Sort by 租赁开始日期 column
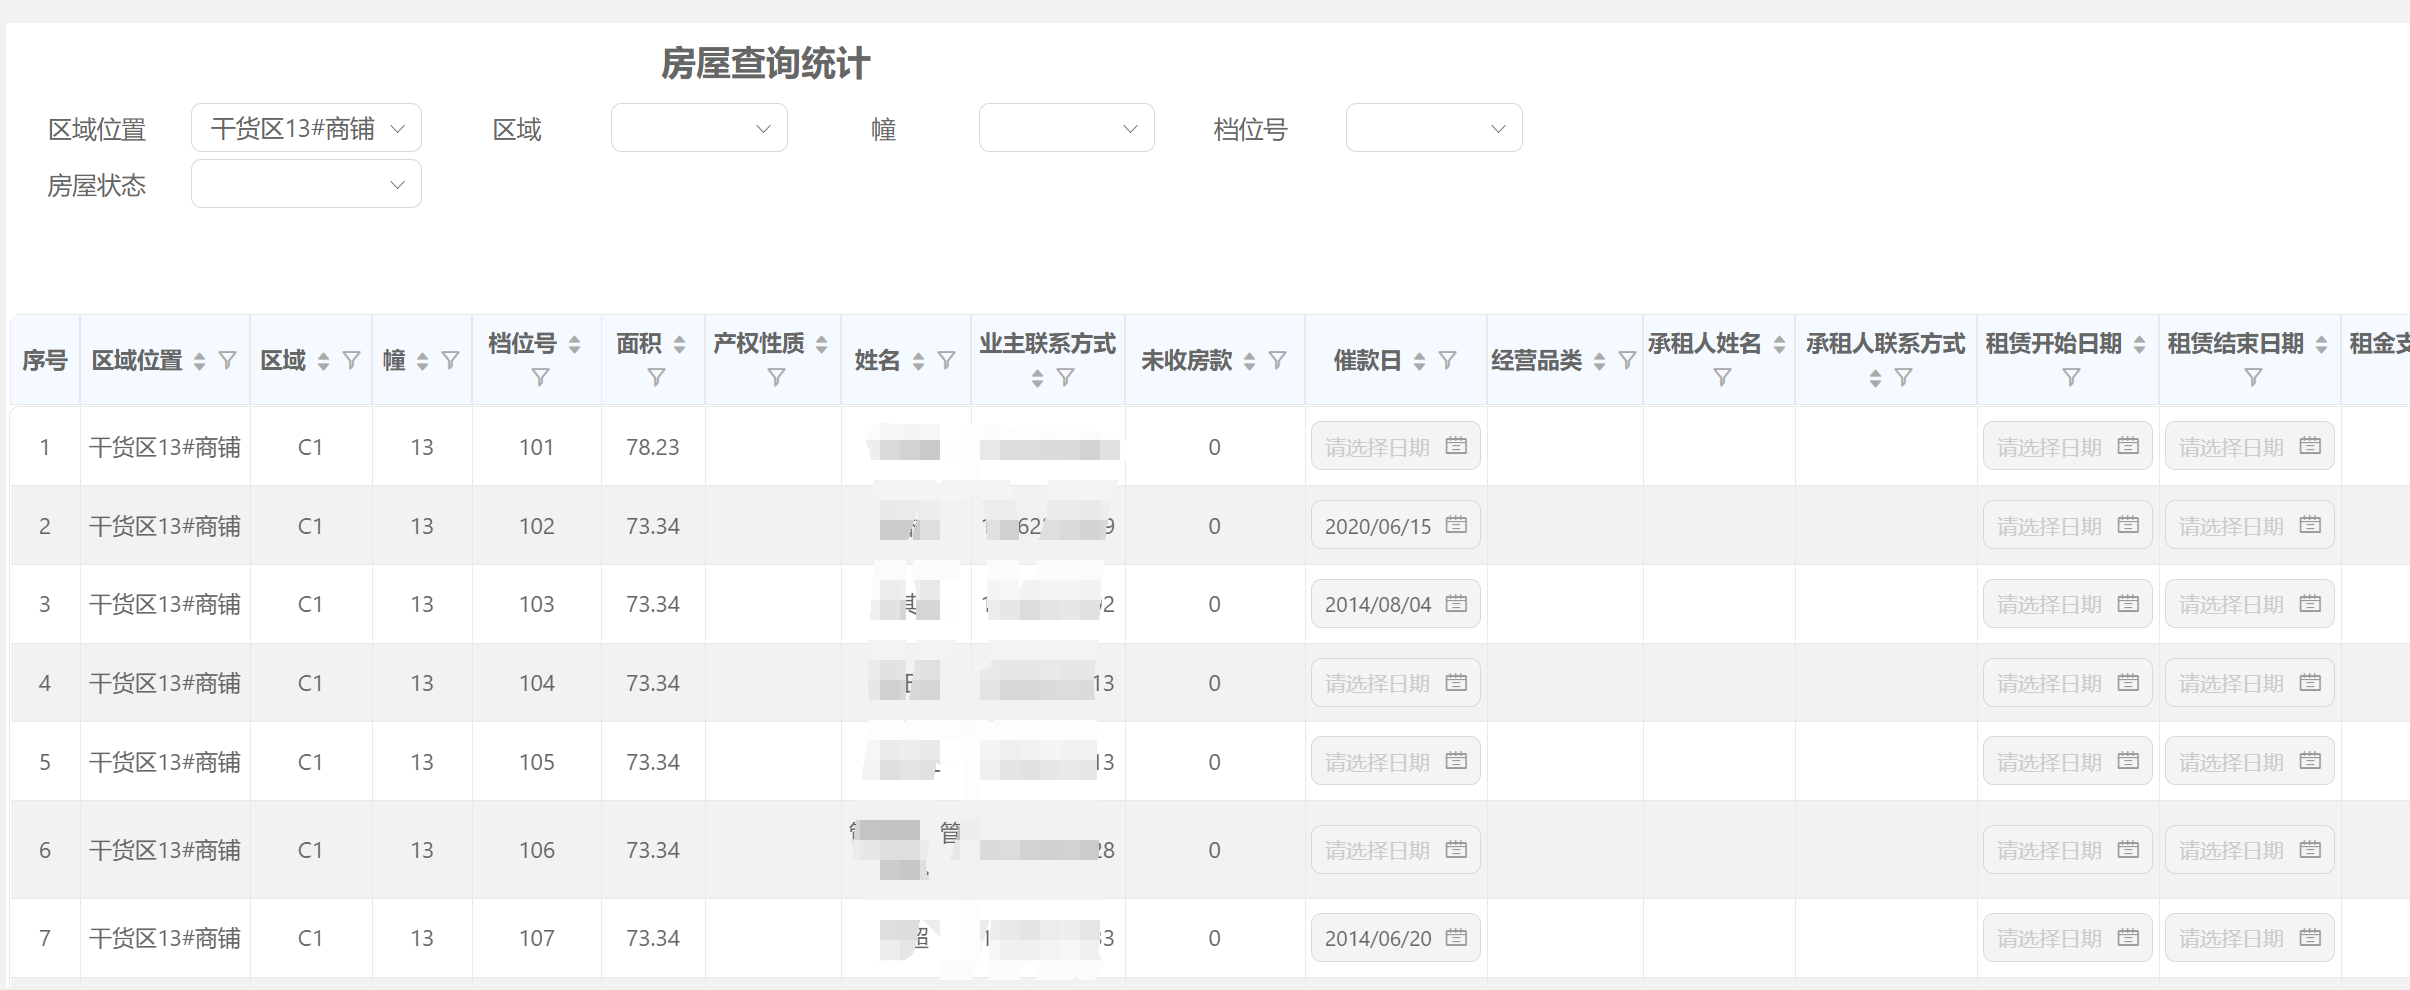This screenshot has width=2410, height=990. tap(2139, 344)
